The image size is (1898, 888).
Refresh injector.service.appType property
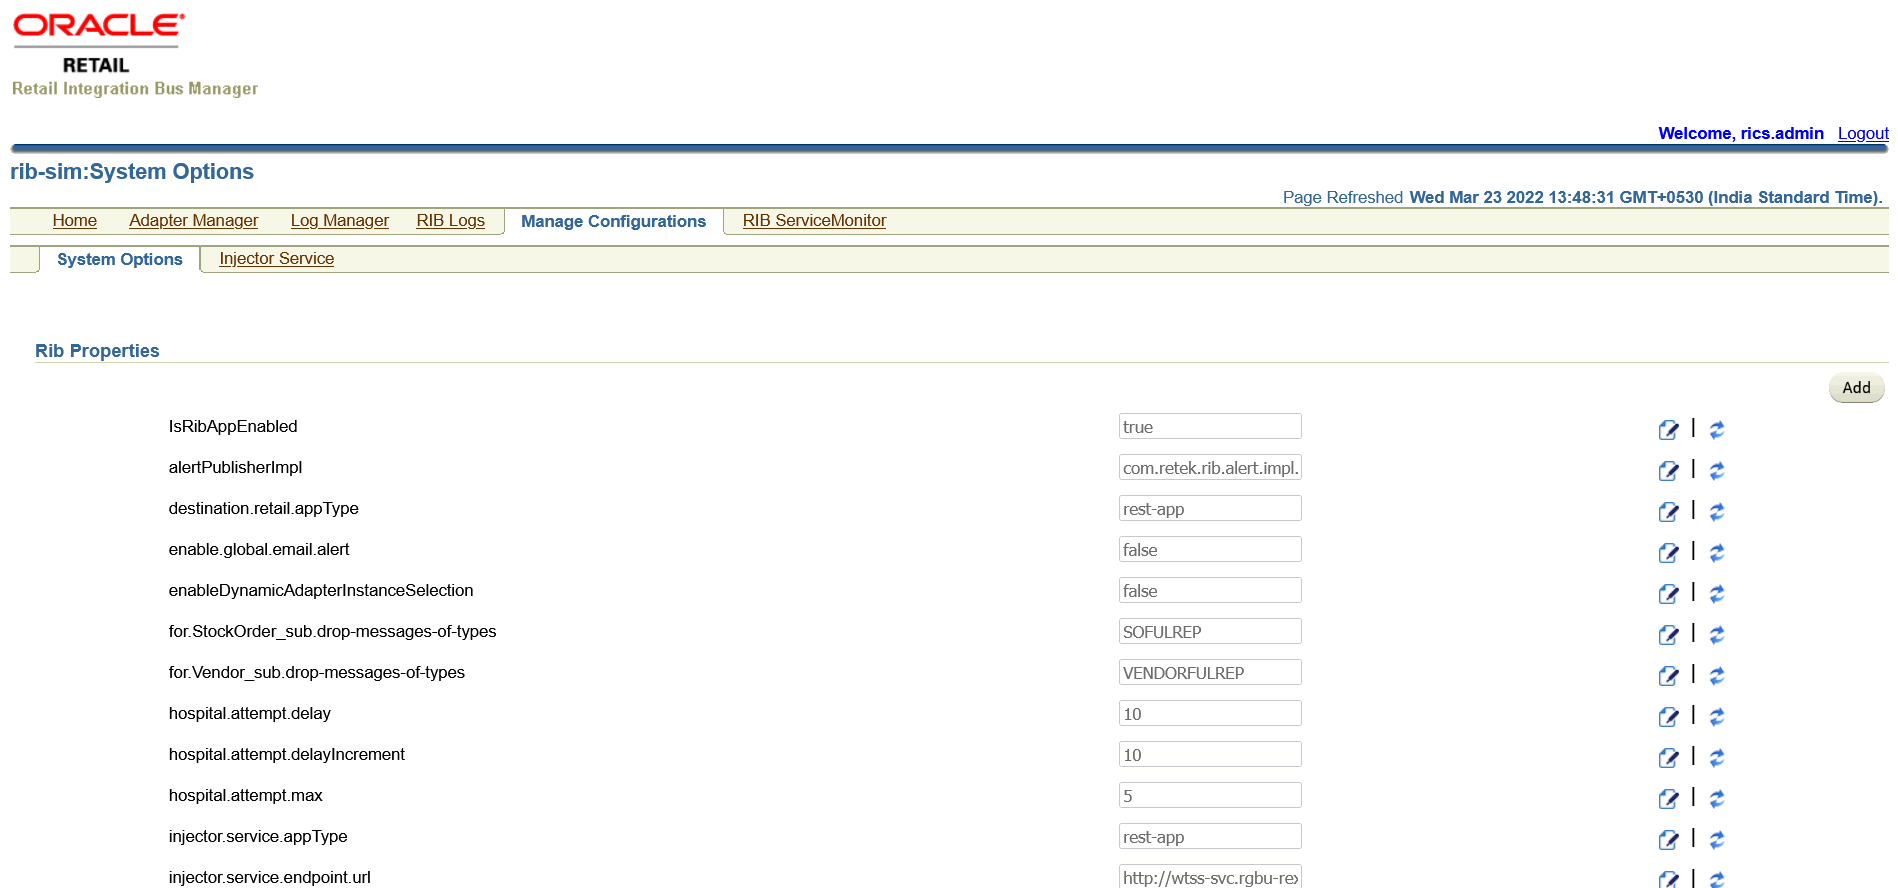(x=1717, y=840)
